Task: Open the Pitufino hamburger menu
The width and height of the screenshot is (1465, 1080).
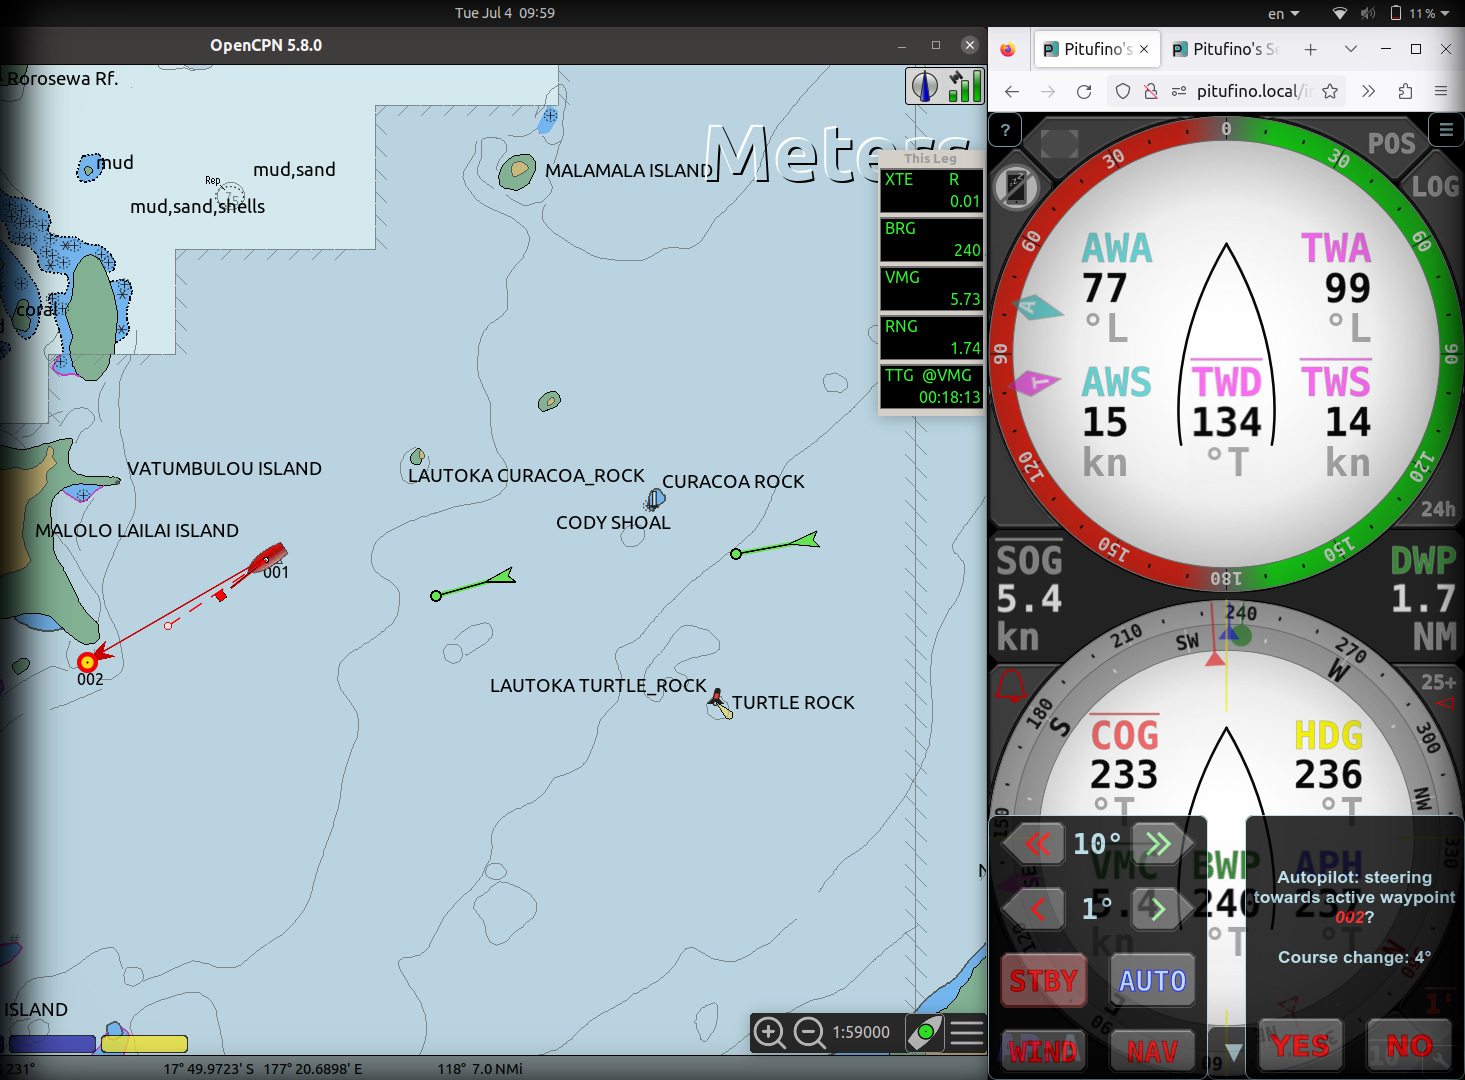Action: (1446, 130)
